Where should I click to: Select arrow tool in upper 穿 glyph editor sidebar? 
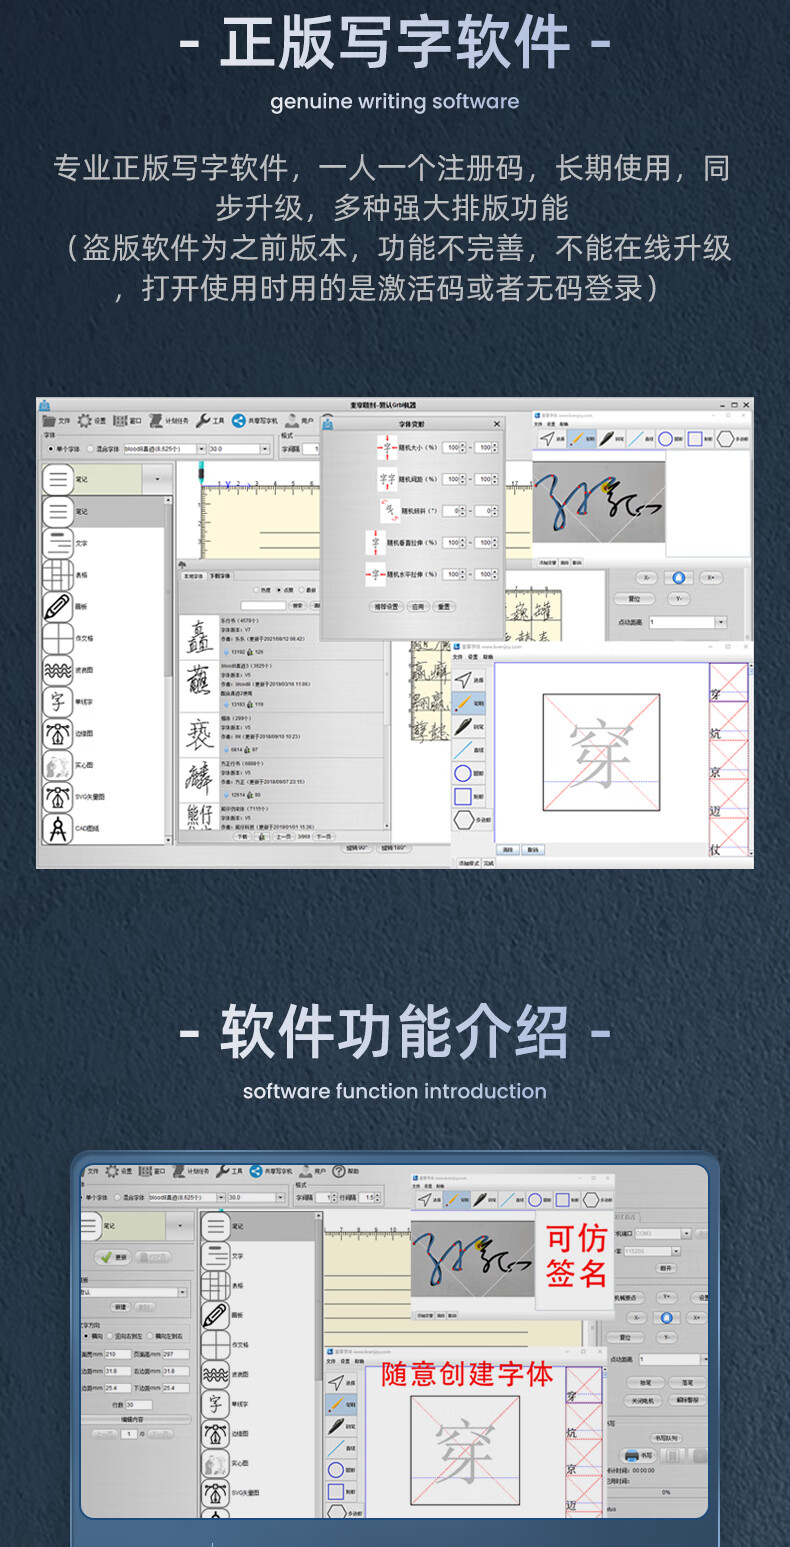tap(469, 680)
